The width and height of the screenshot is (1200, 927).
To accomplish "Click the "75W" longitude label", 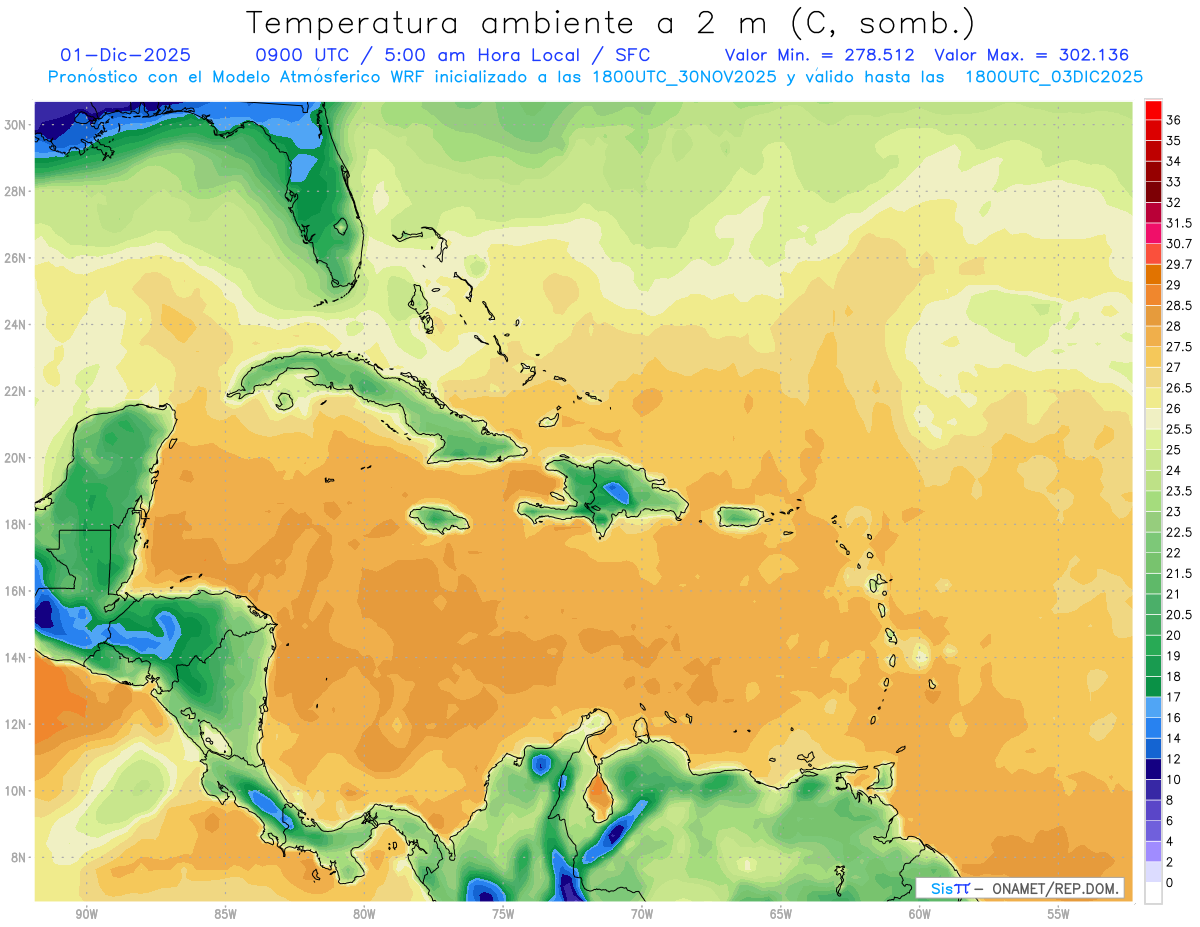I will point(503,914).
